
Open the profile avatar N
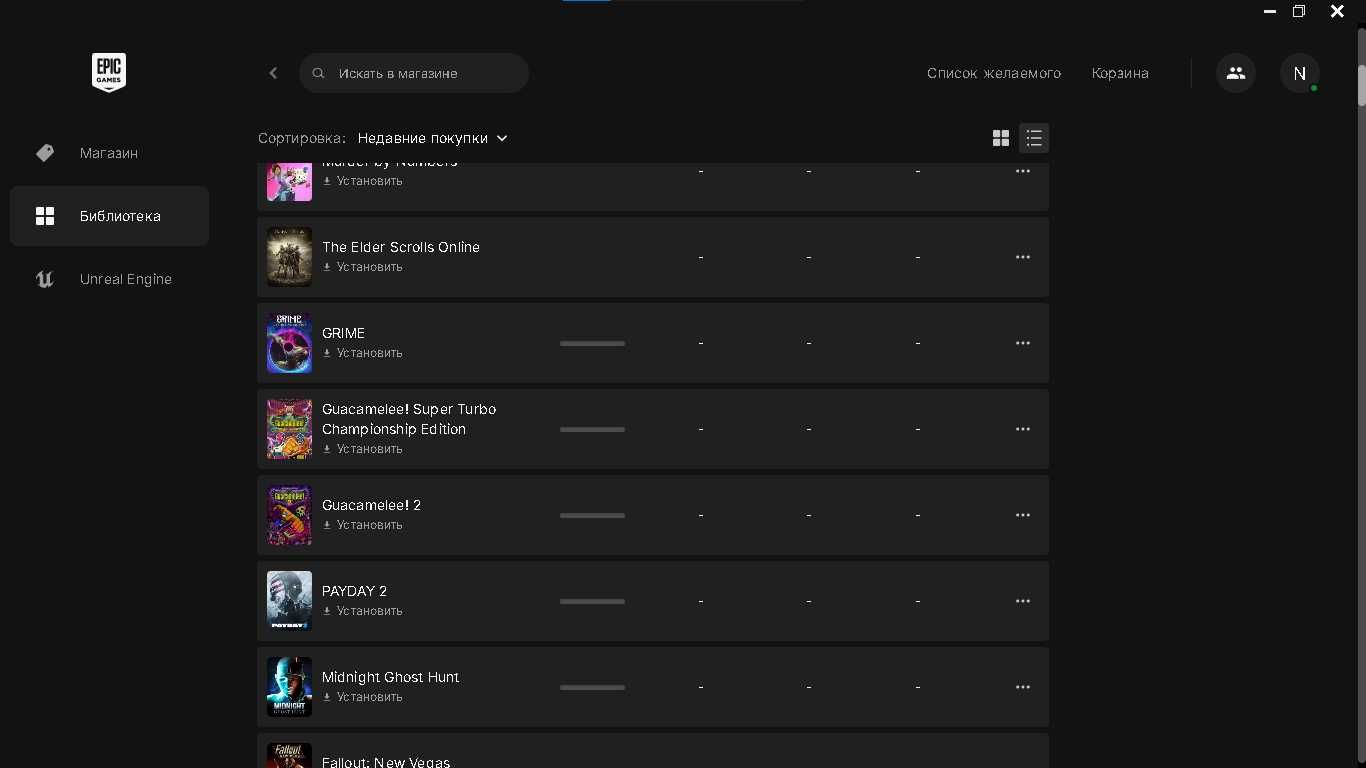(1300, 73)
